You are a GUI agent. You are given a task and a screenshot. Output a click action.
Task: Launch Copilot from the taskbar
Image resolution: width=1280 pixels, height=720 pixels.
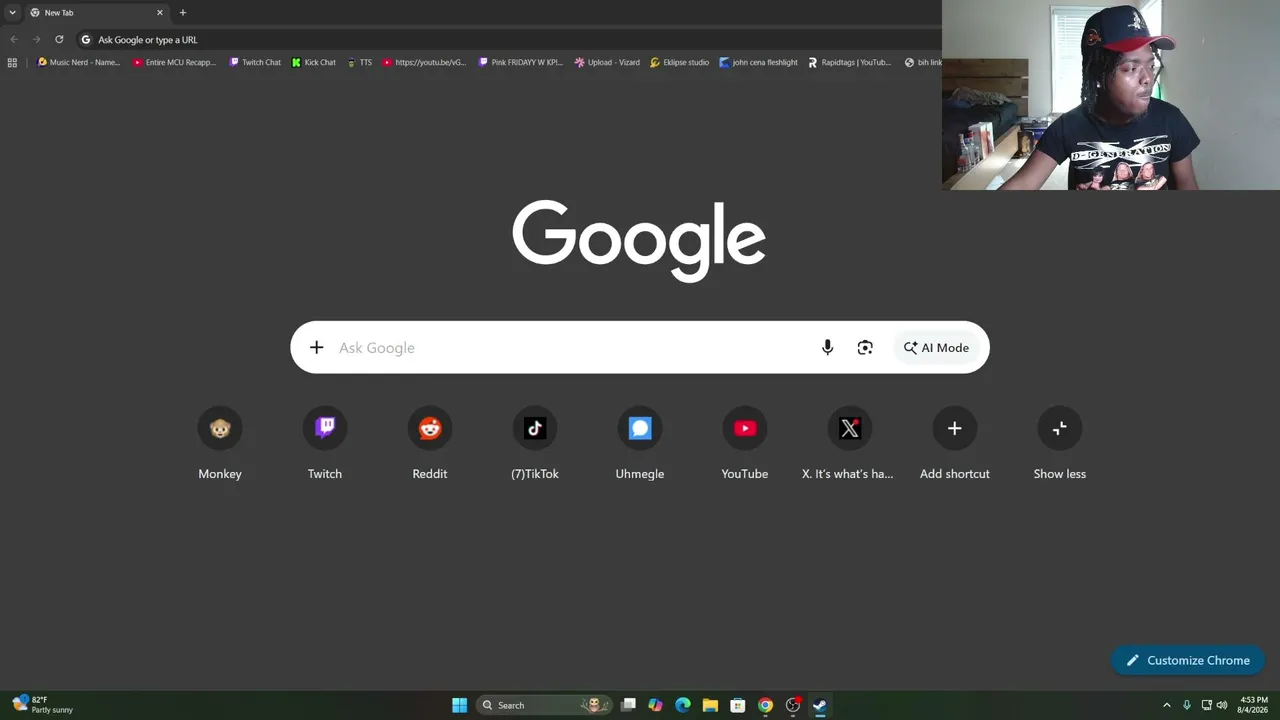click(655, 705)
